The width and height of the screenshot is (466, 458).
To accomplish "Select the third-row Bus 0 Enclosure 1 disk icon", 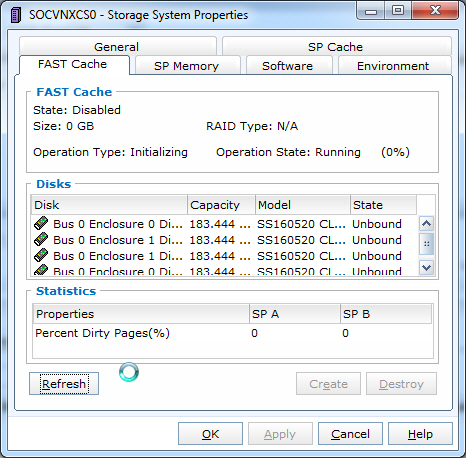I will [41, 255].
